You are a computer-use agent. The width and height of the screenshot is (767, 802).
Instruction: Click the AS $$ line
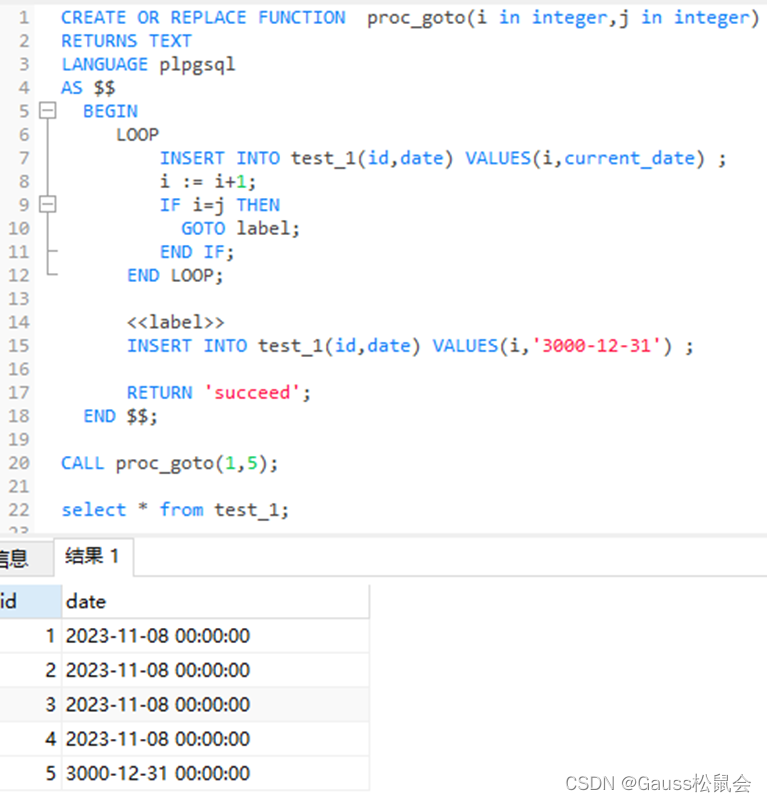pyautogui.click(x=88, y=88)
